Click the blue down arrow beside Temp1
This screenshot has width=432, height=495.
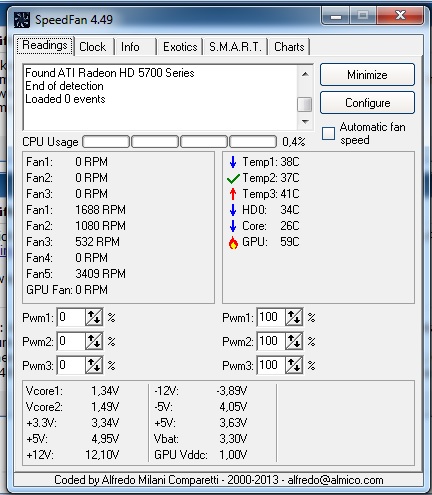coord(233,162)
